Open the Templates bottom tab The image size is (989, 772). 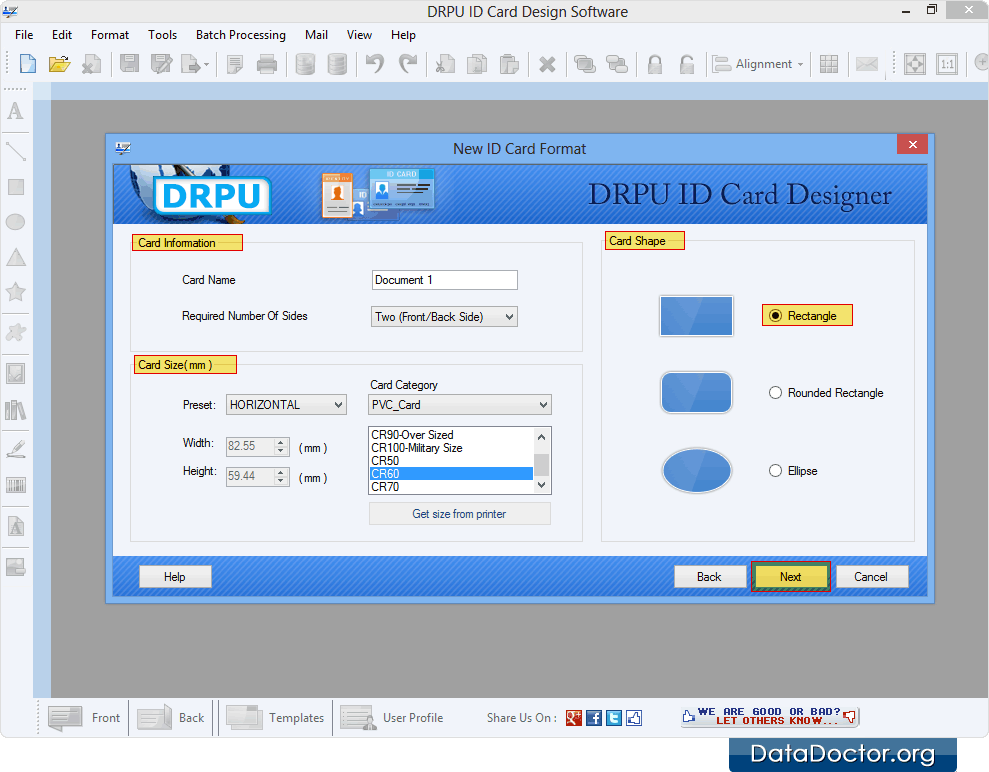275,718
